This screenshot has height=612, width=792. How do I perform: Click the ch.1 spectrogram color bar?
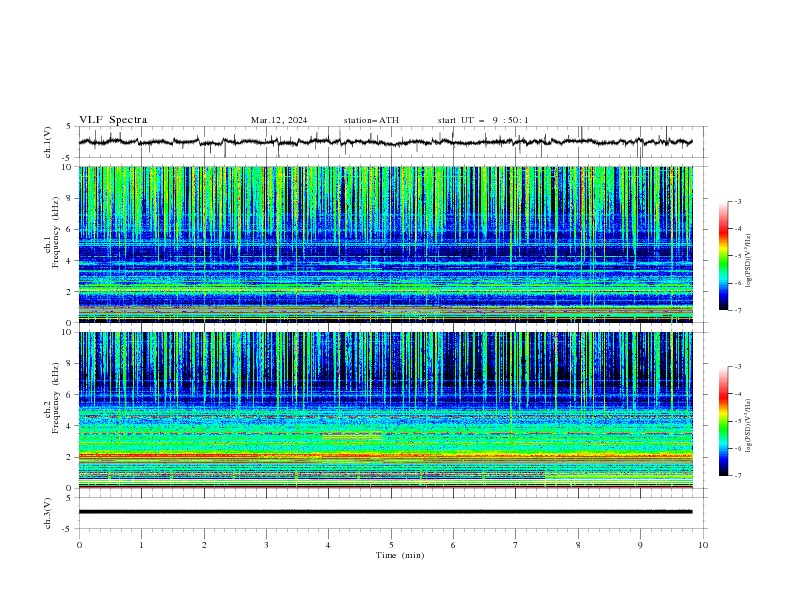[x=723, y=256]
